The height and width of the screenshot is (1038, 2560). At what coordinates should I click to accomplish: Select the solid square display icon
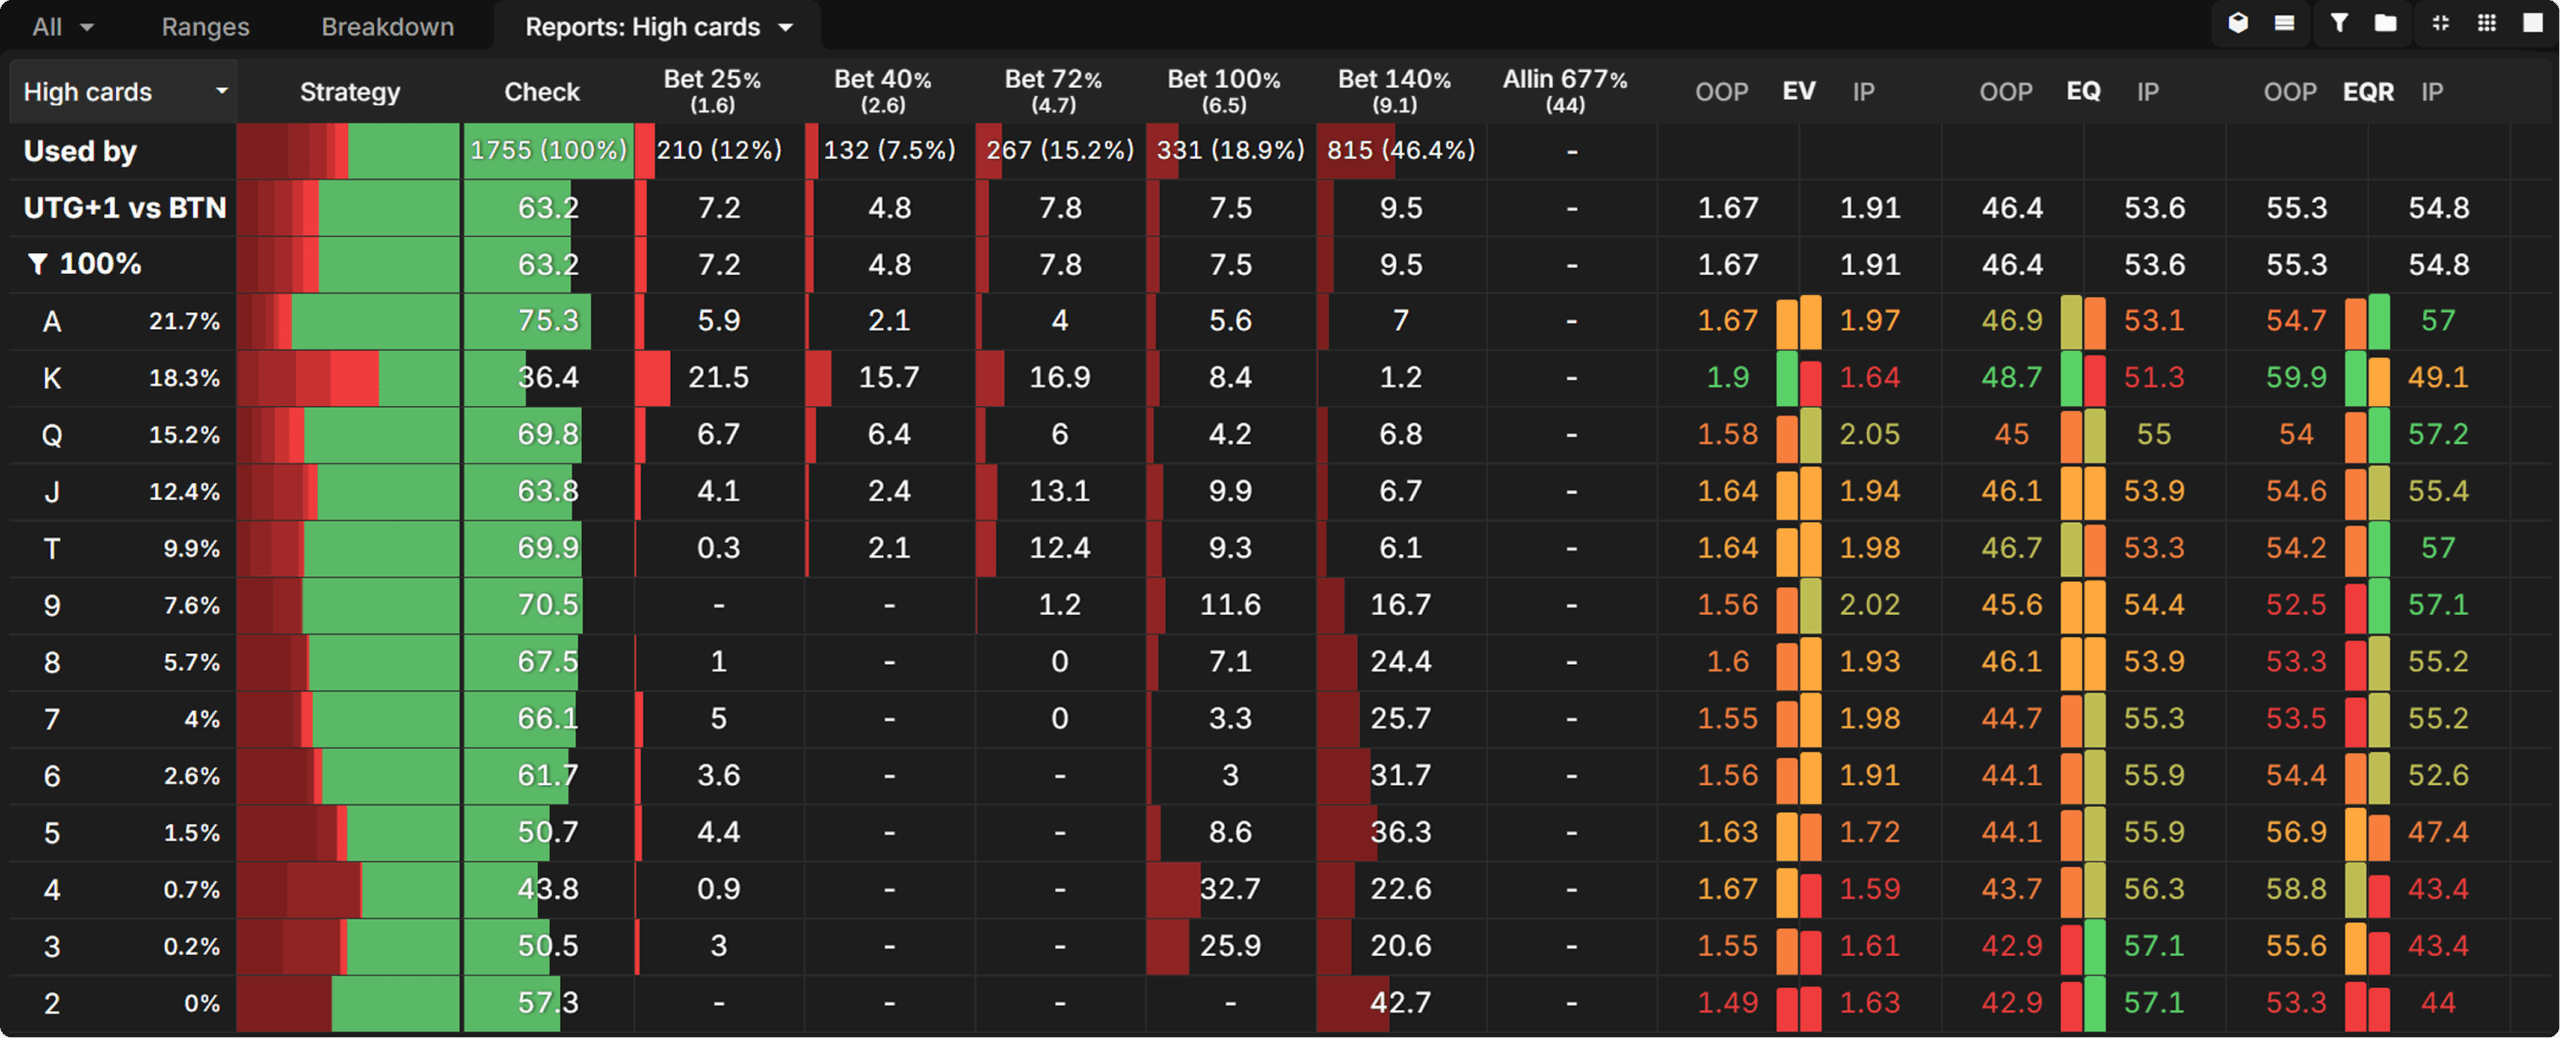pyautogui.click(x=2537, y=22)
